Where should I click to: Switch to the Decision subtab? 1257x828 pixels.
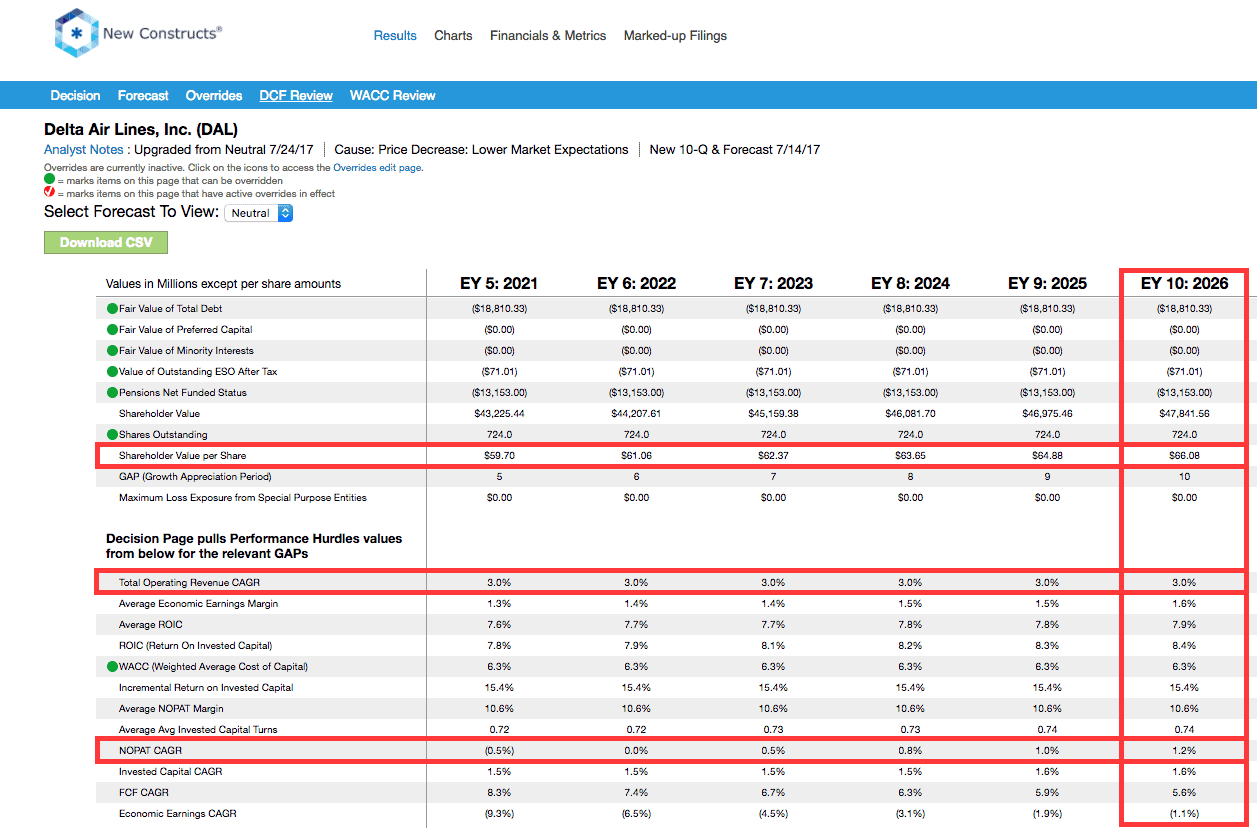[76, 96]
